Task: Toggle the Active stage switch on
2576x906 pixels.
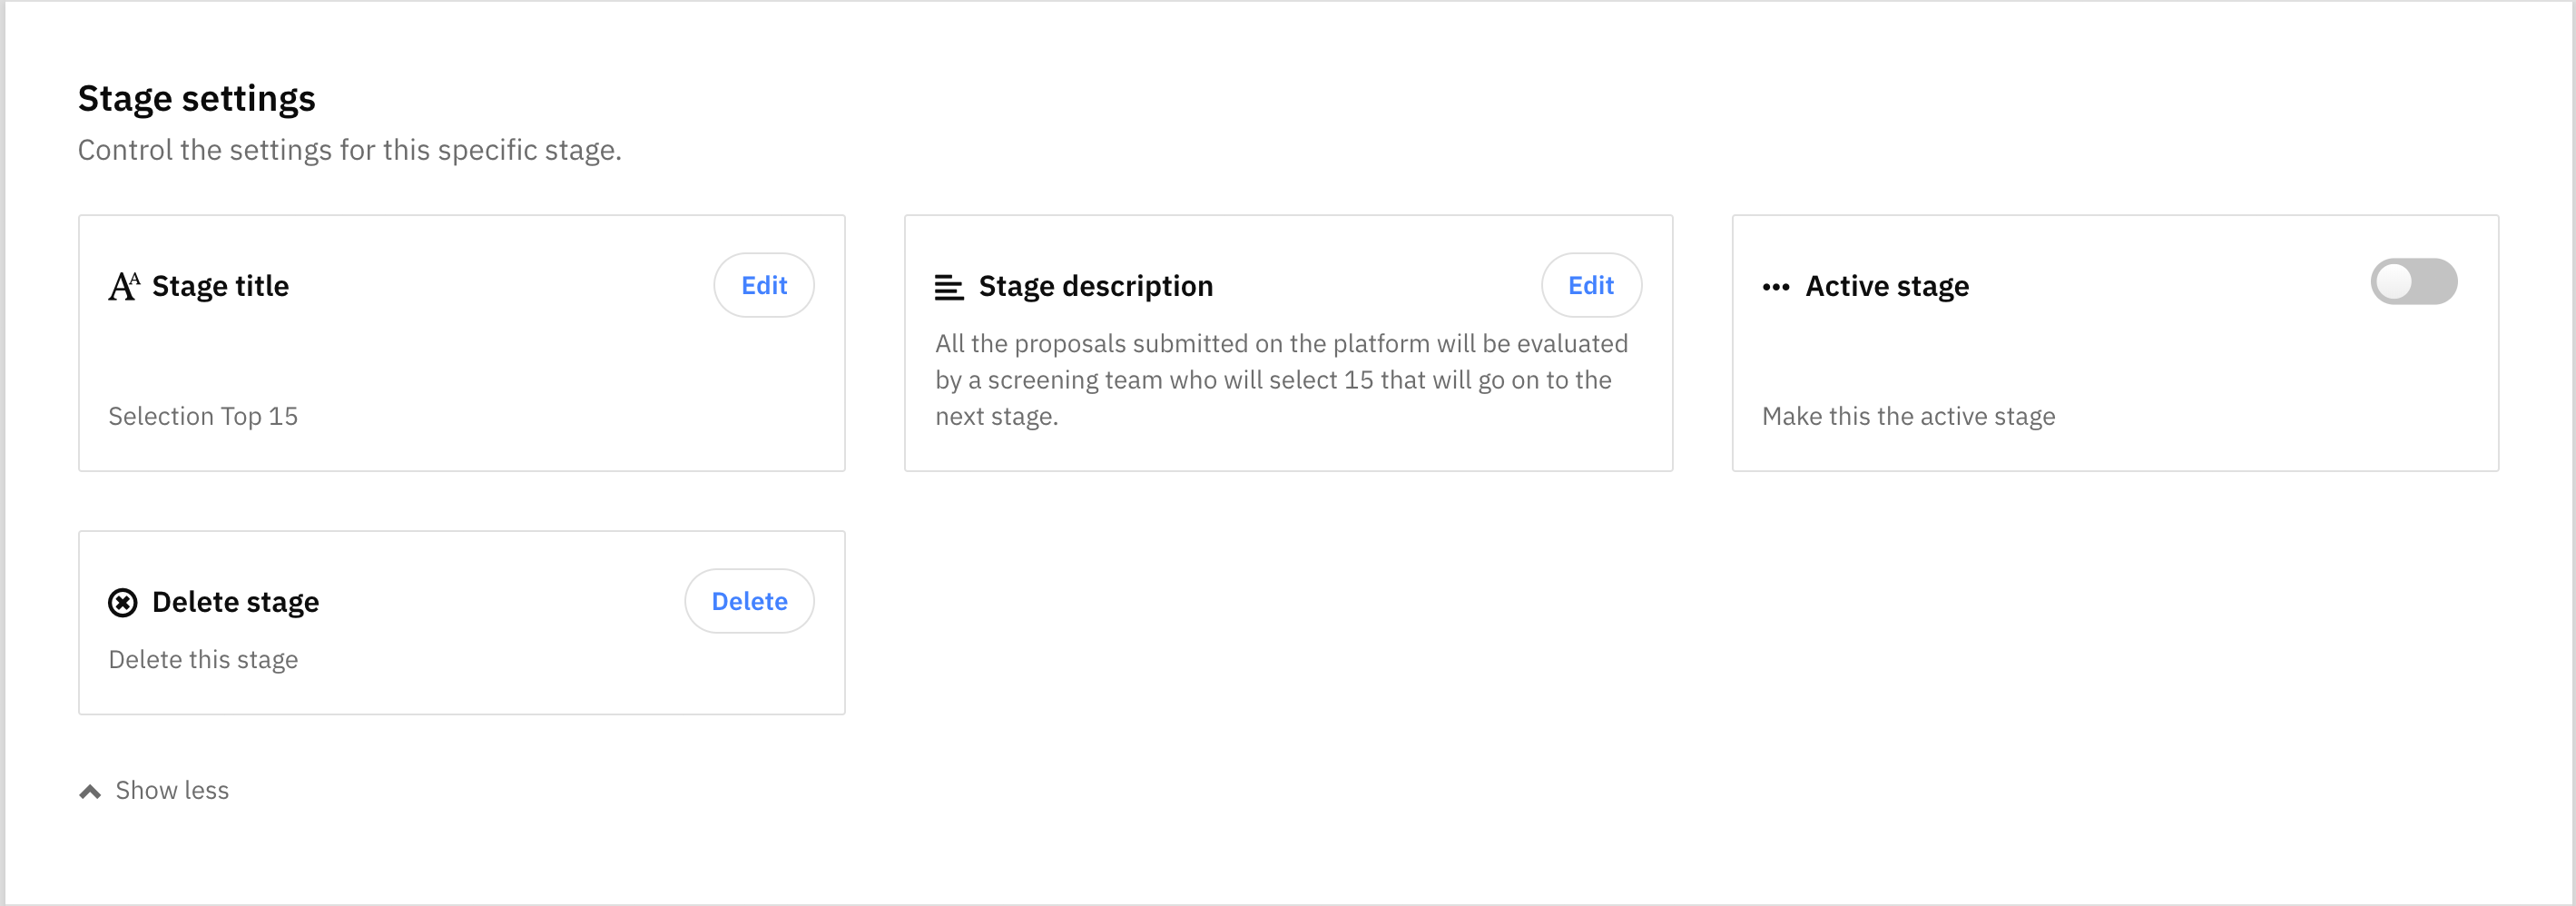Action: point(2413,282)
